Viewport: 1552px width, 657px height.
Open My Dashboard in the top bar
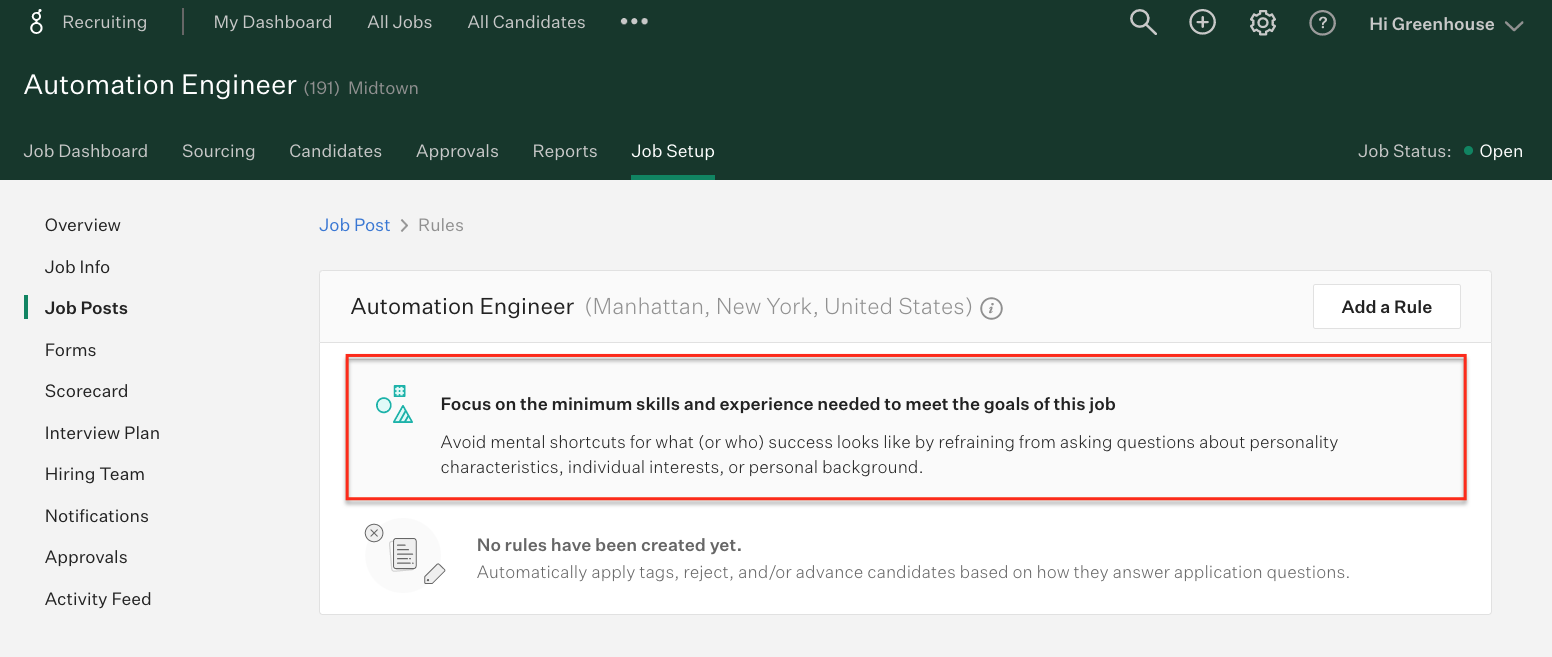coord(272,22)
